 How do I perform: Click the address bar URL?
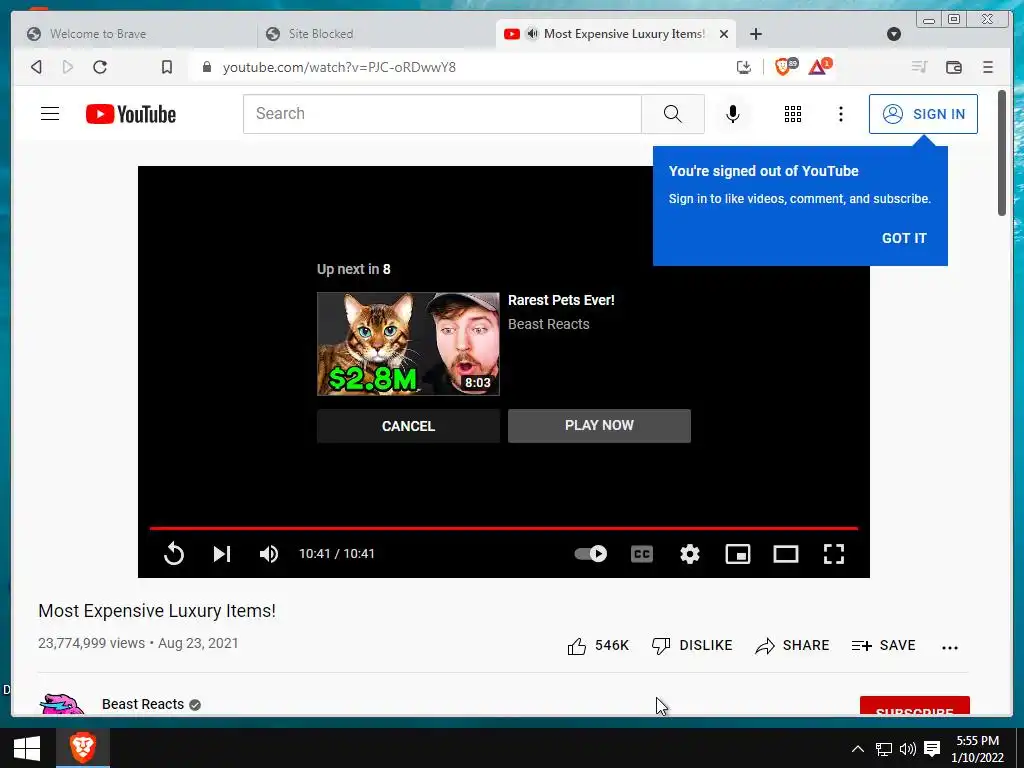[339, 67]
